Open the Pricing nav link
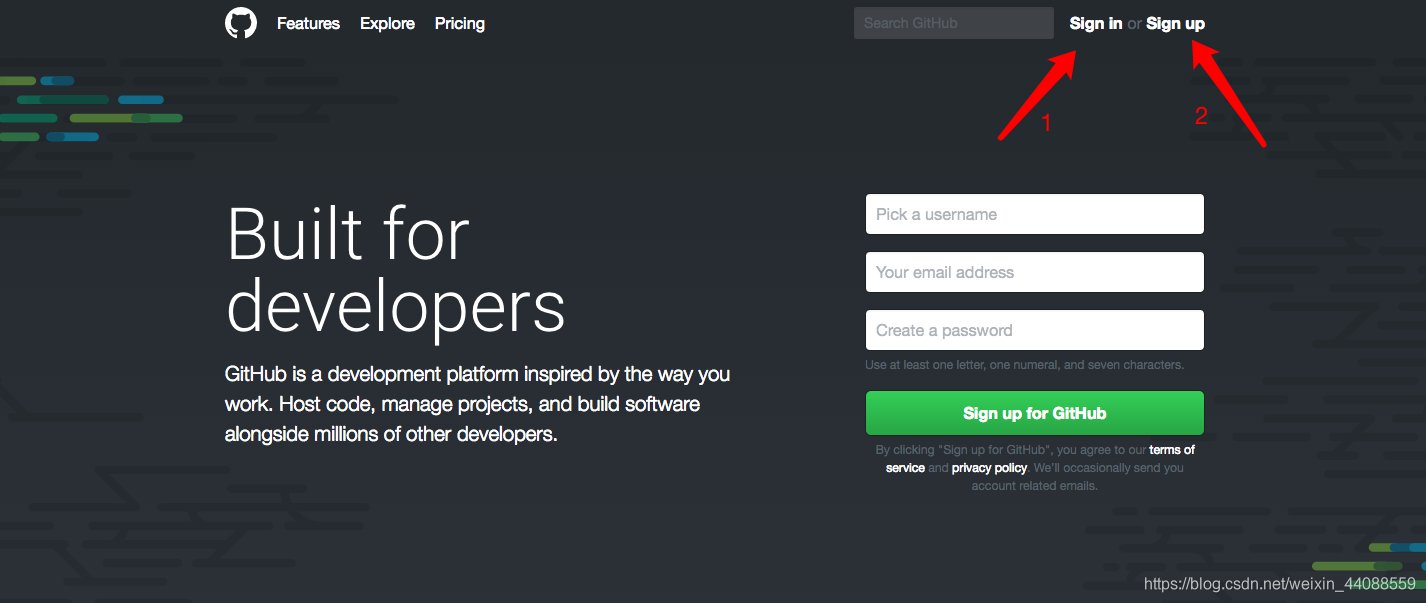Screen dimensions: 1426x603 460,23
